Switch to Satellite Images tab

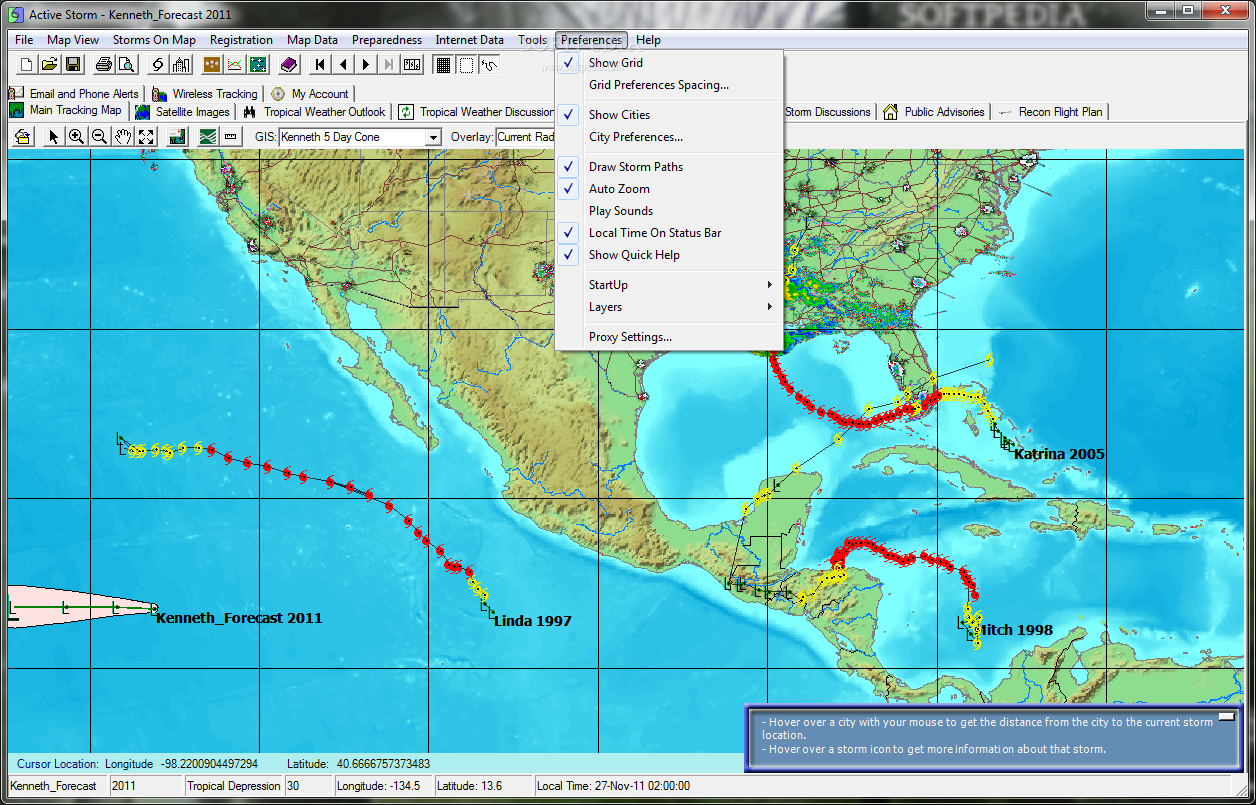coord(182,112)
